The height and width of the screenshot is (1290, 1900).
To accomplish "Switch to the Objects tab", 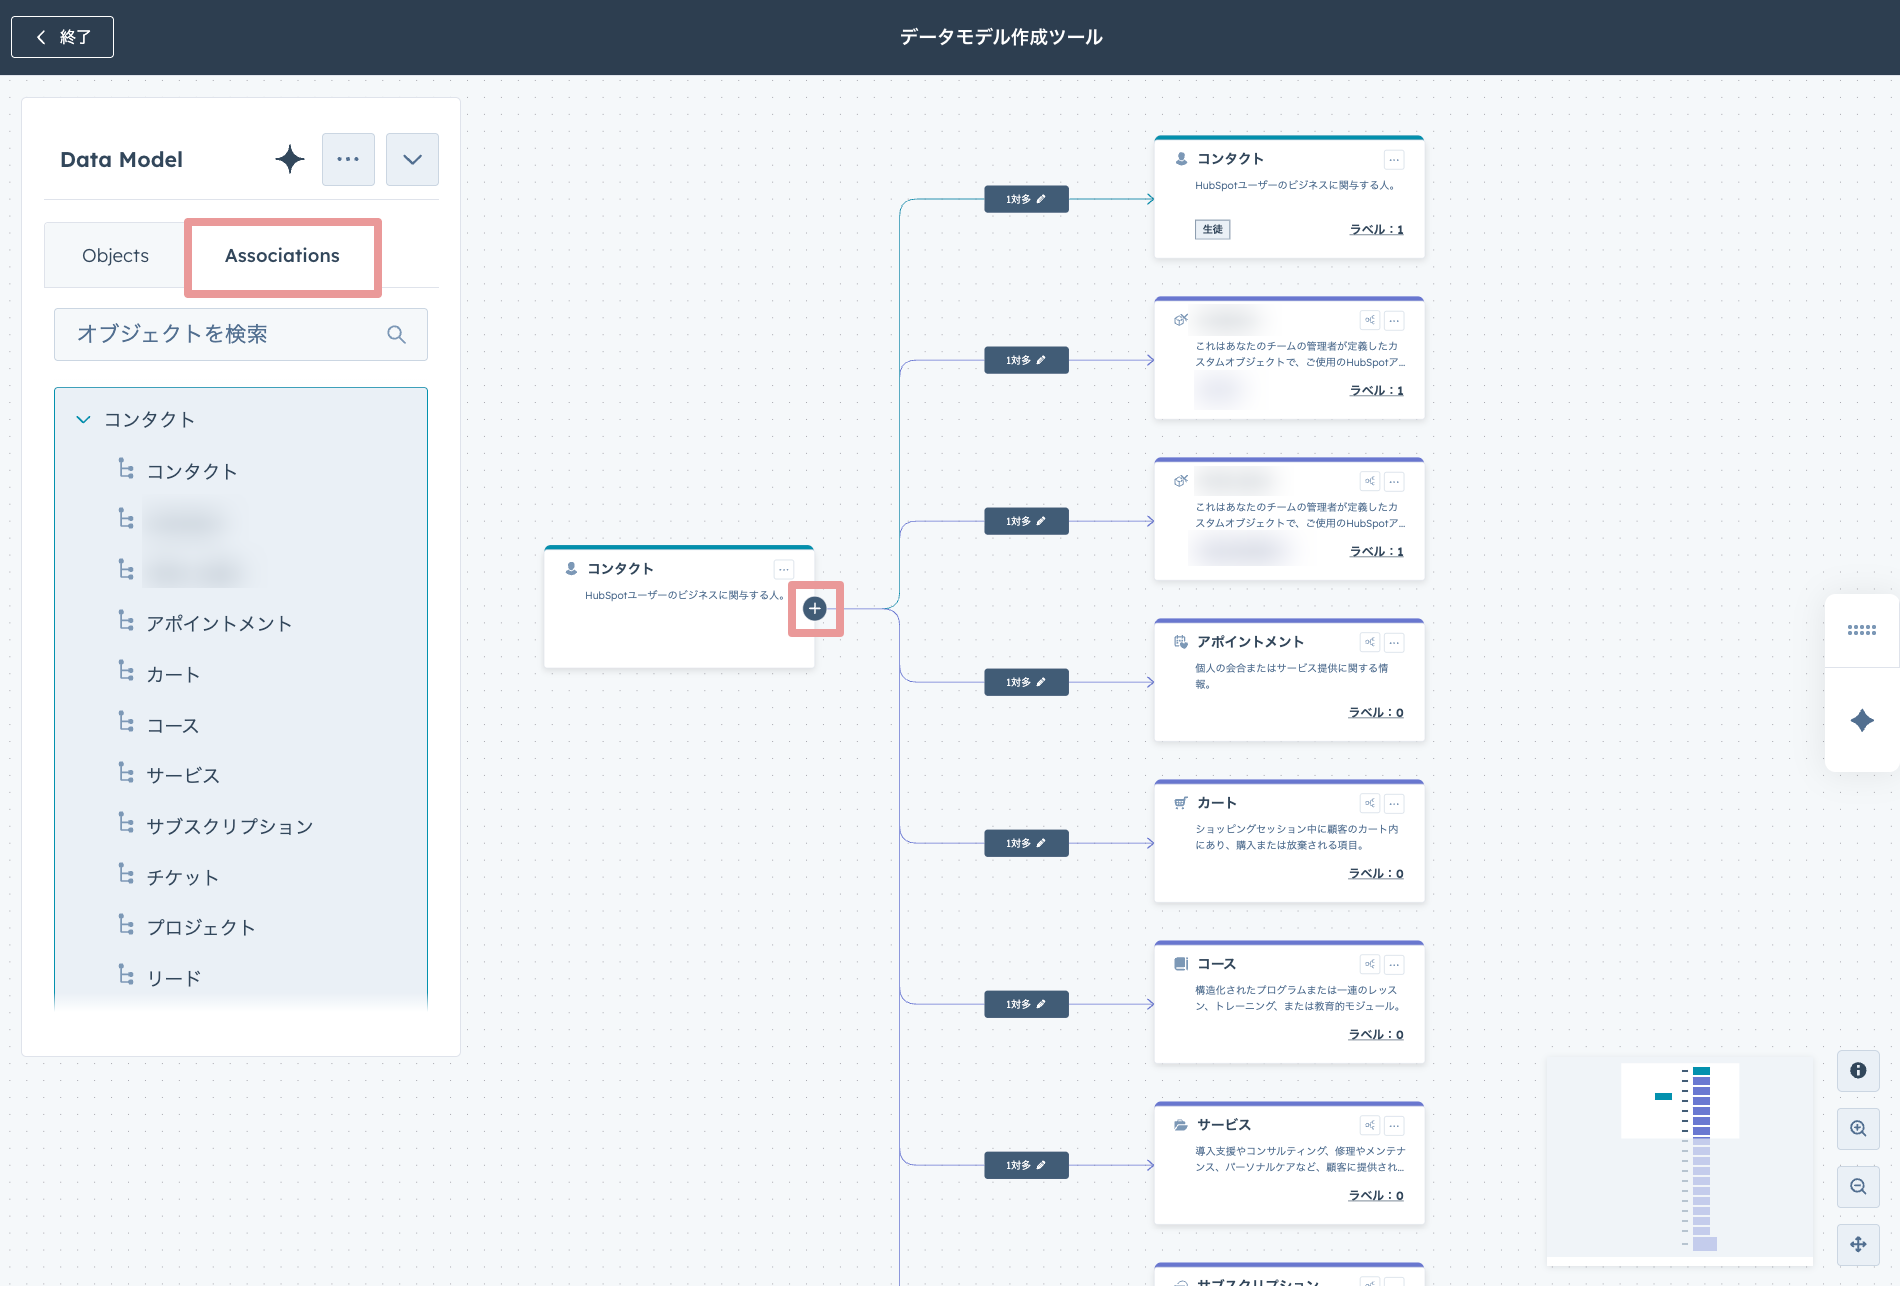I will click(115, 256).
